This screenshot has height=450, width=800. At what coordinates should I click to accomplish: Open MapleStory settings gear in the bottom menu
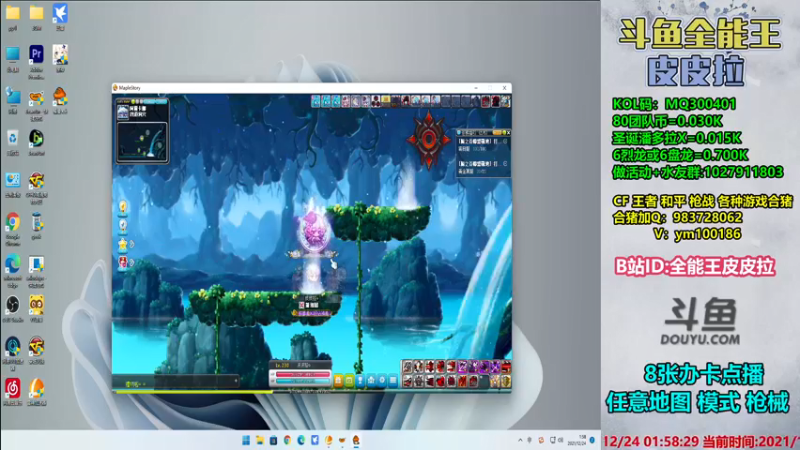pyautogui.click(x=382, y=381)
